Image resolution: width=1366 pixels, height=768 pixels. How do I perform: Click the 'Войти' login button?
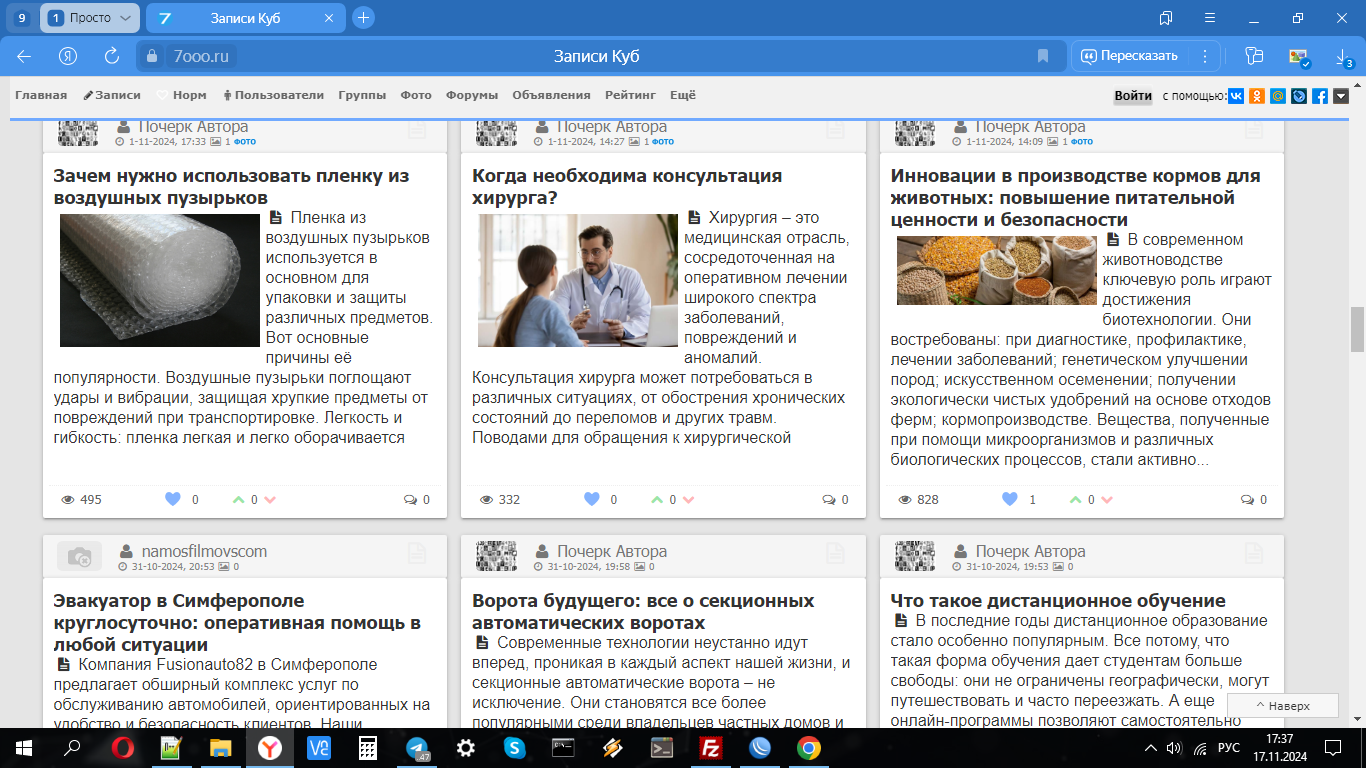pos(1133,96)
